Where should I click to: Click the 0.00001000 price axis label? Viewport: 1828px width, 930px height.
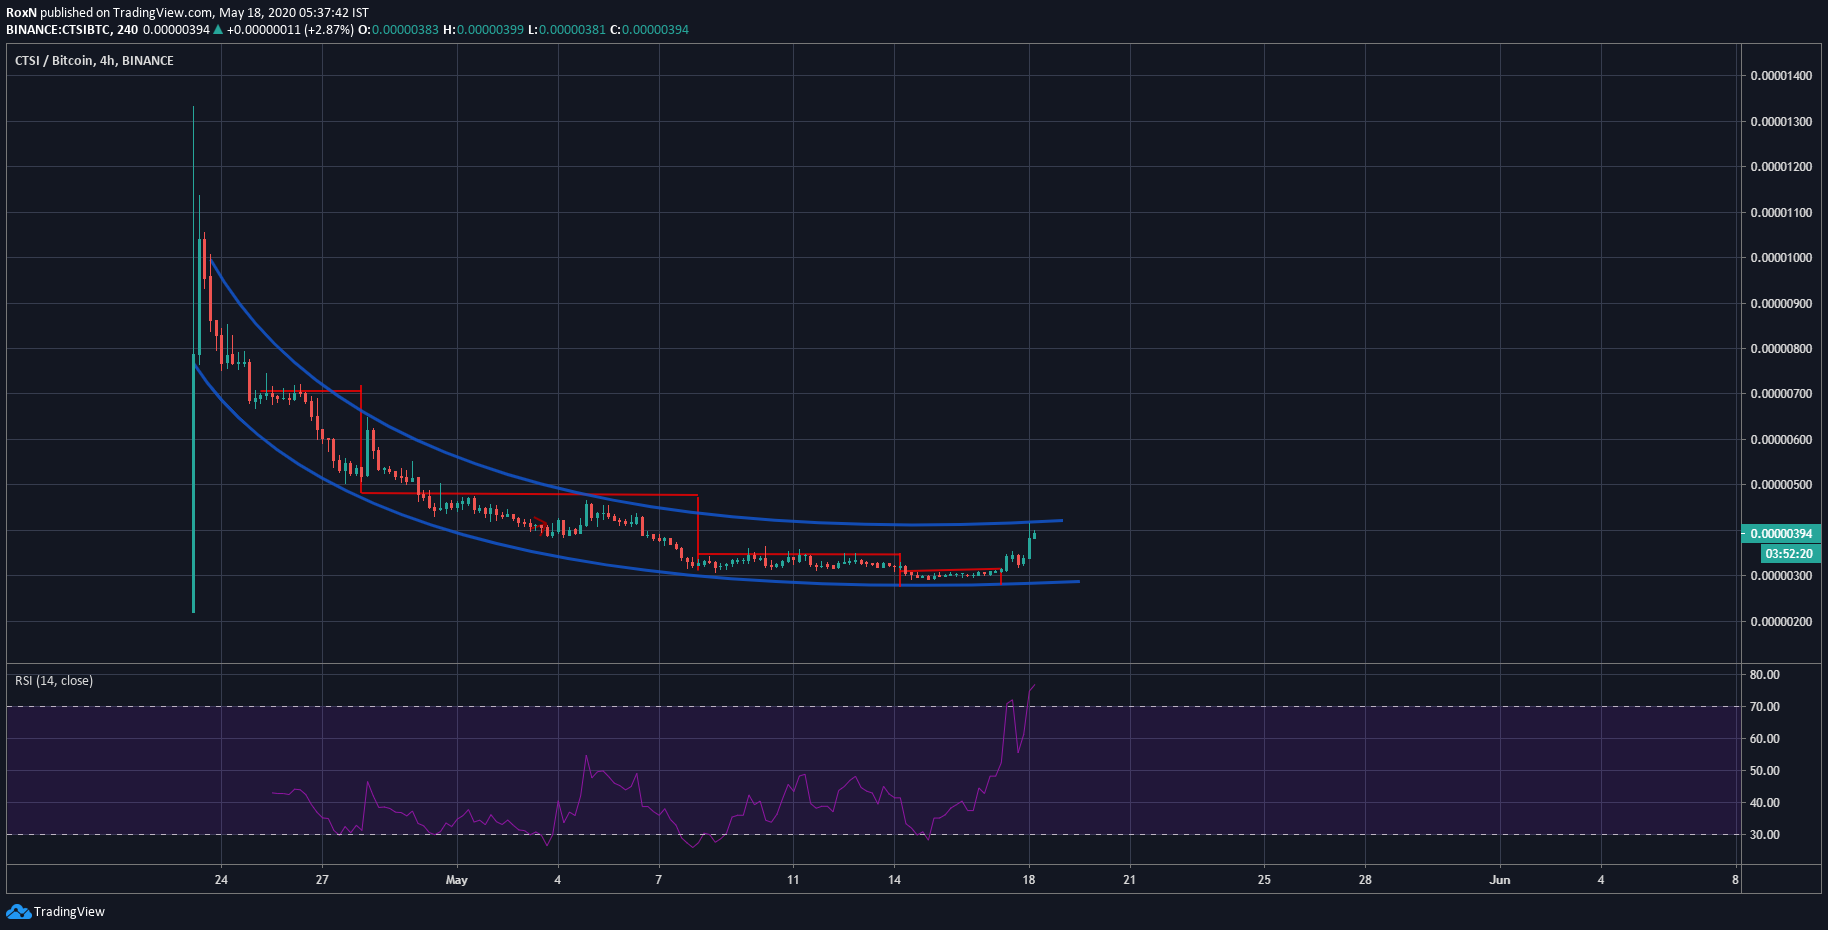(1781, 258)
